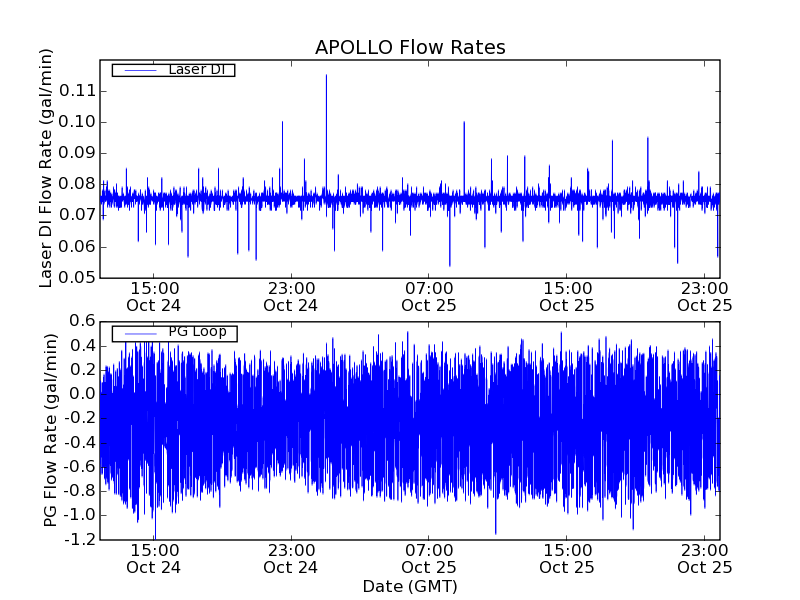This screenshot has height=600, width=800.
Task: Select the 0.11 y-axis tick label
Action: tap(77, 91)
